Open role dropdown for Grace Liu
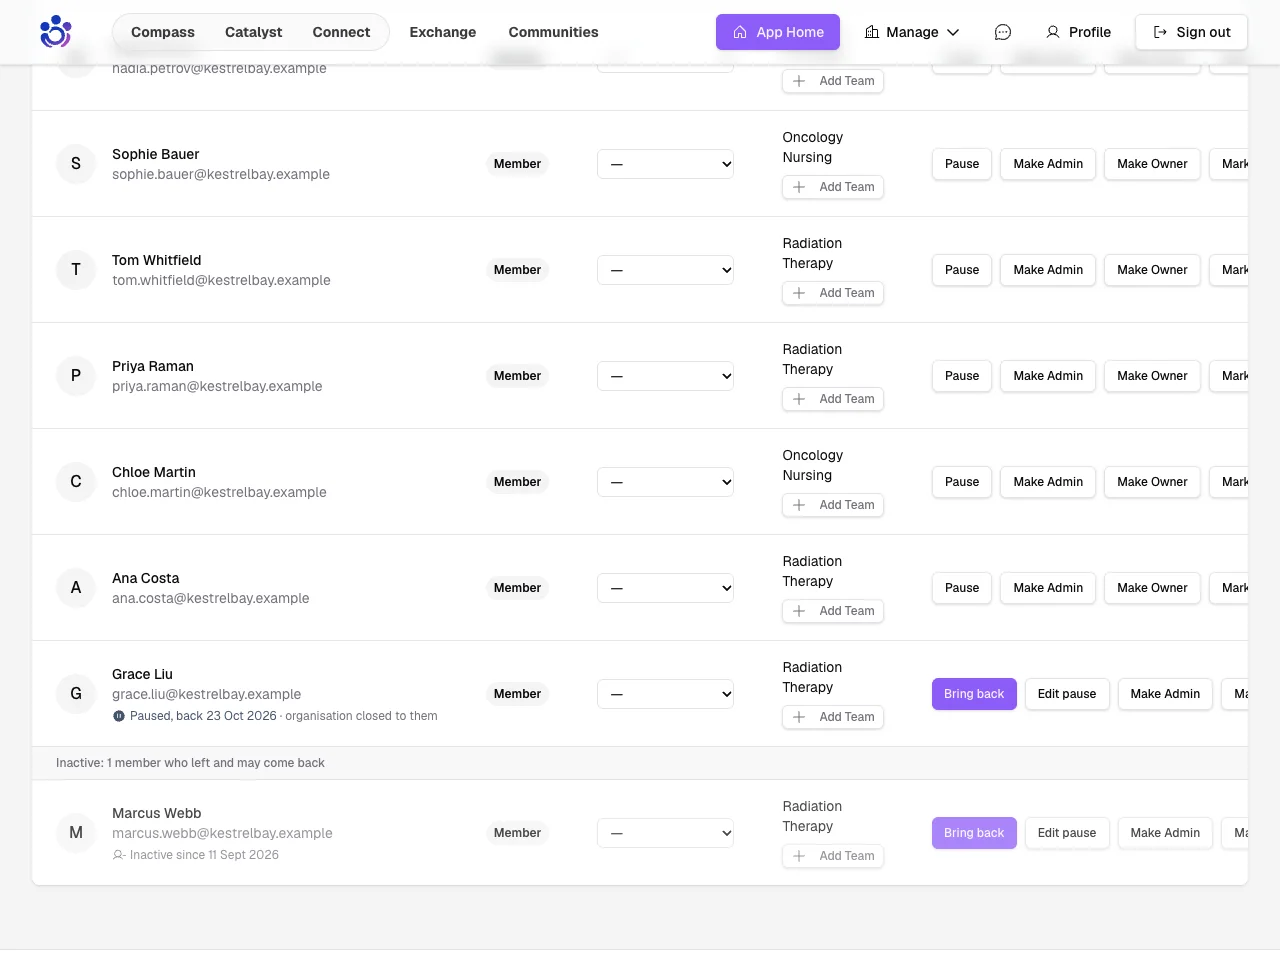 click(x=665, y=694)
